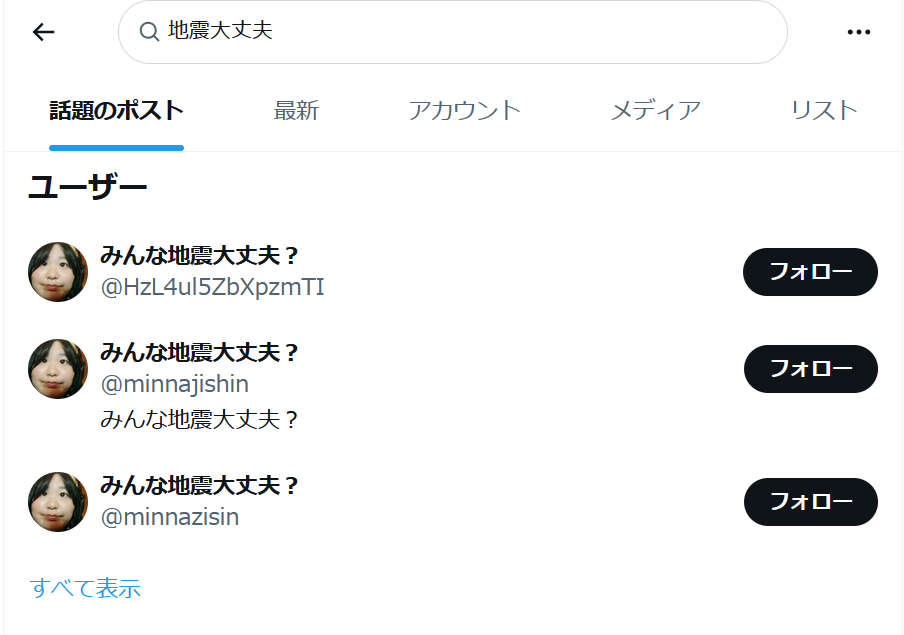
Task: Click the search magnifier icon
Action: tap(149, 32)
